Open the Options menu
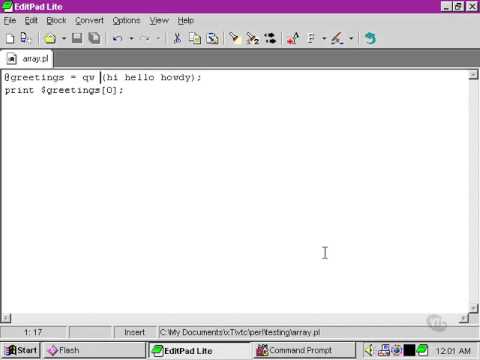This screenshot has height=360, width=480. [x=126, y=21]
